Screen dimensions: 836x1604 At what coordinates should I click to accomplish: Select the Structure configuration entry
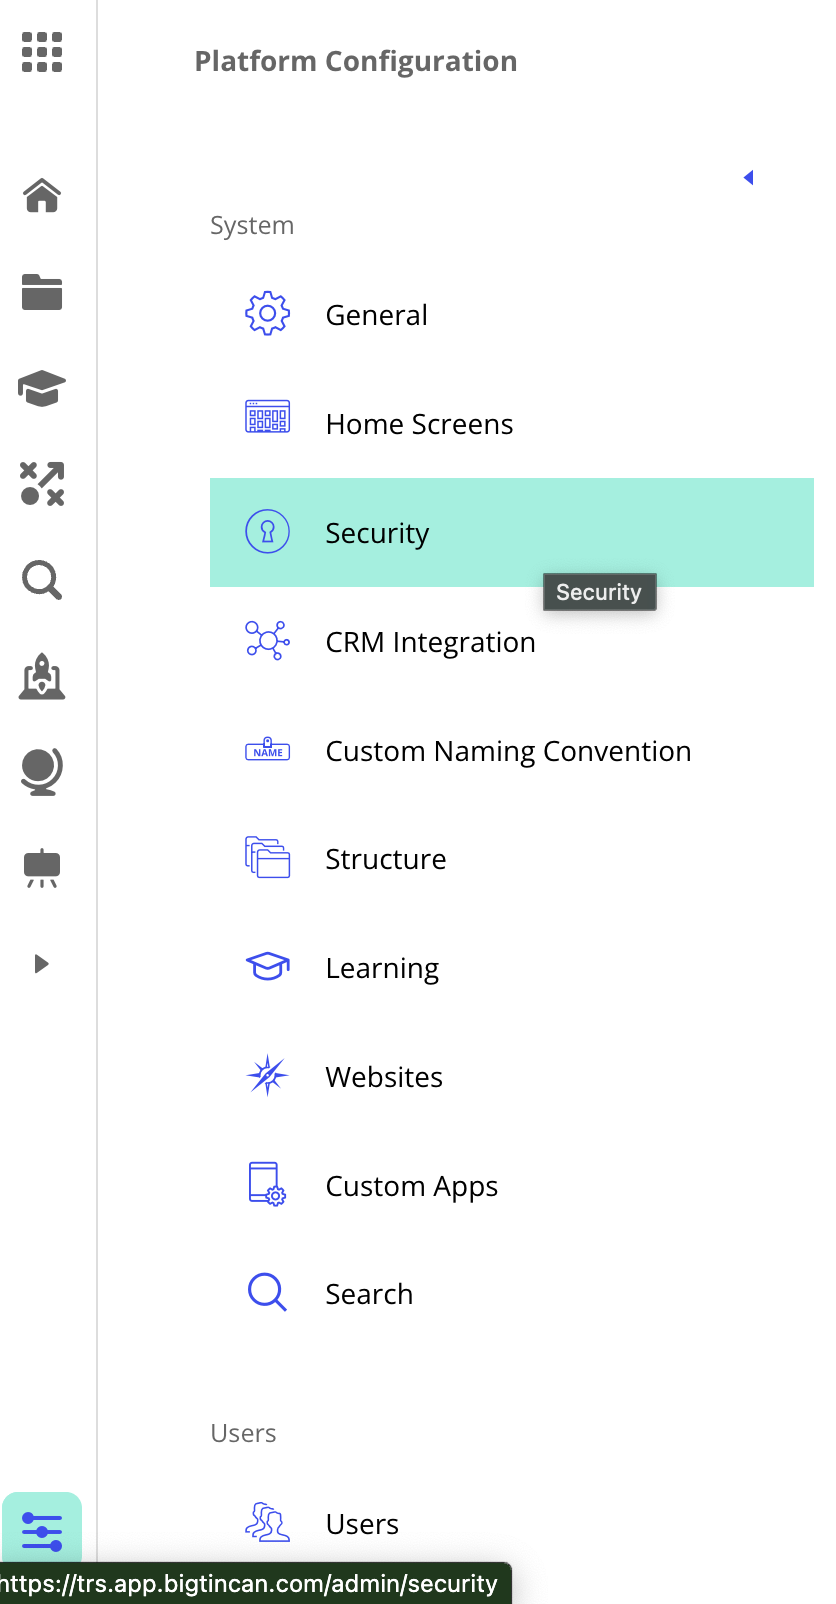[385, 858]
